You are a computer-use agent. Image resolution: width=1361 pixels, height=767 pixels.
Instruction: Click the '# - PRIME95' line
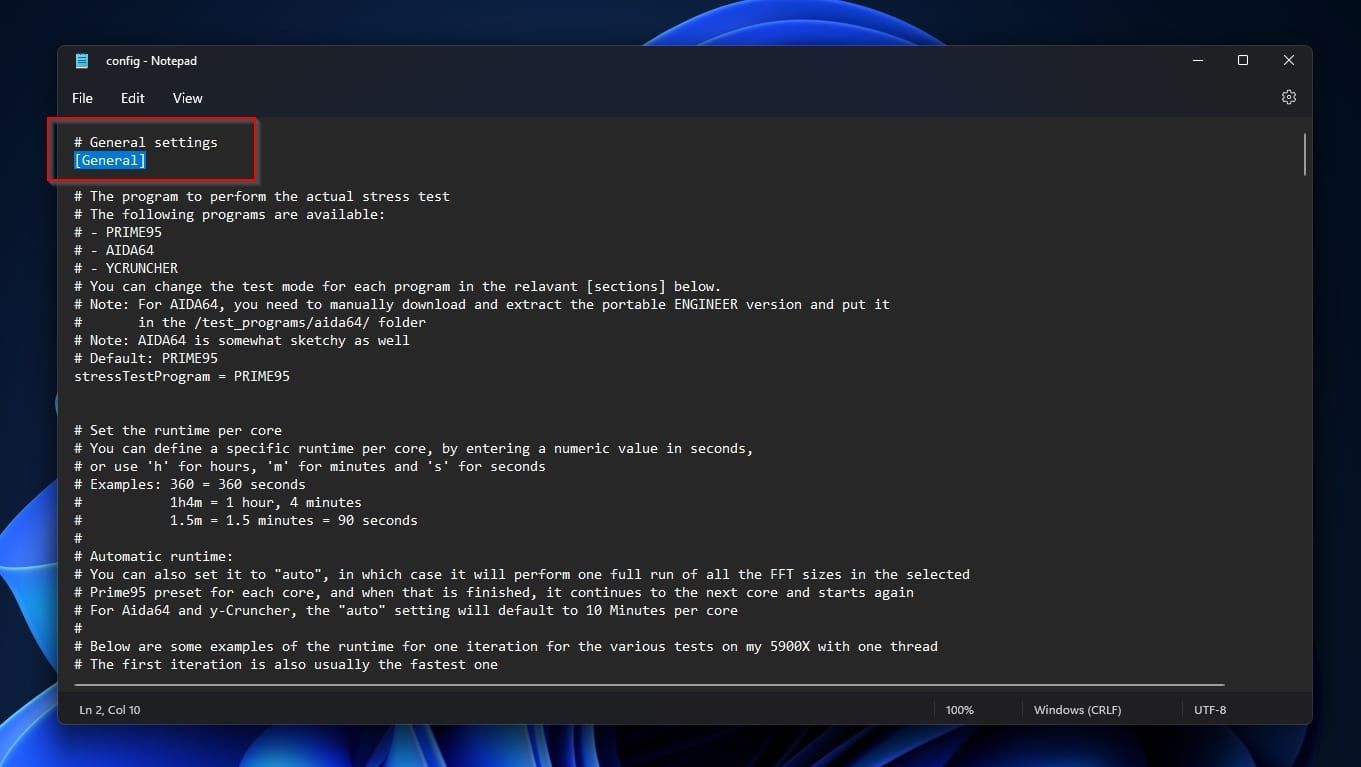pyautogui.click(x=118, y=232)
